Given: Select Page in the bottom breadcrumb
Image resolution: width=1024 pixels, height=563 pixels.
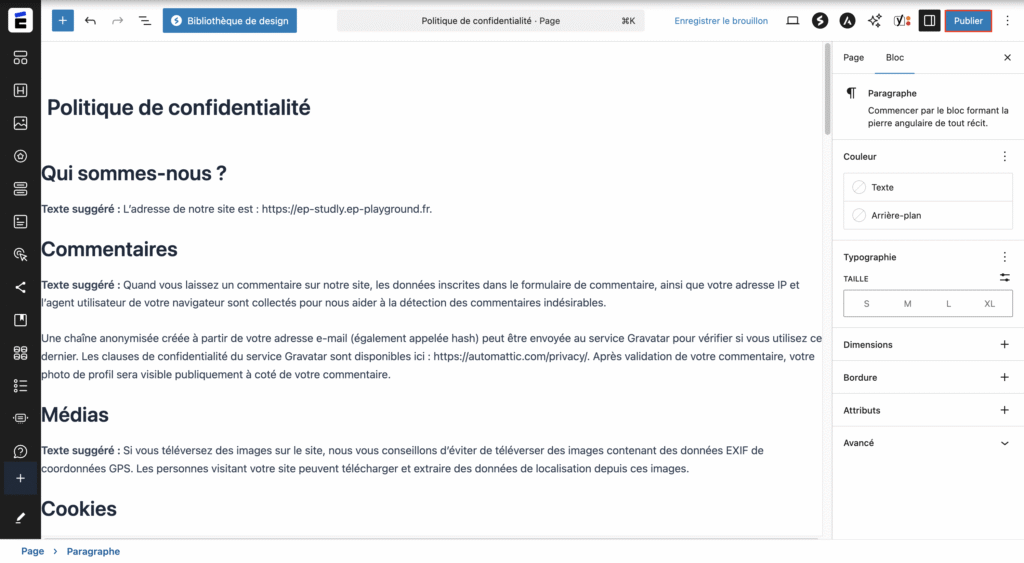Looking at the screenshot, I should [33, 551].
